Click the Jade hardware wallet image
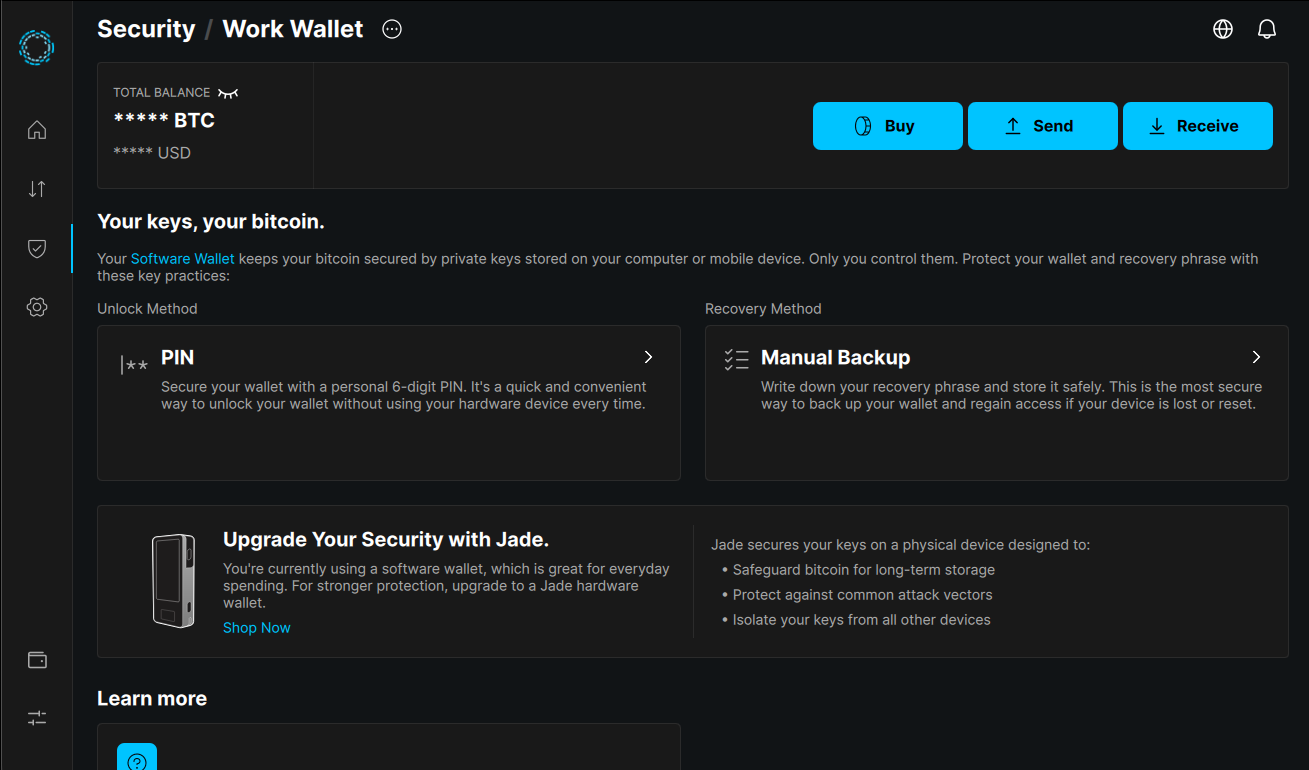The image size is (1309, 770). pos(173,581)
